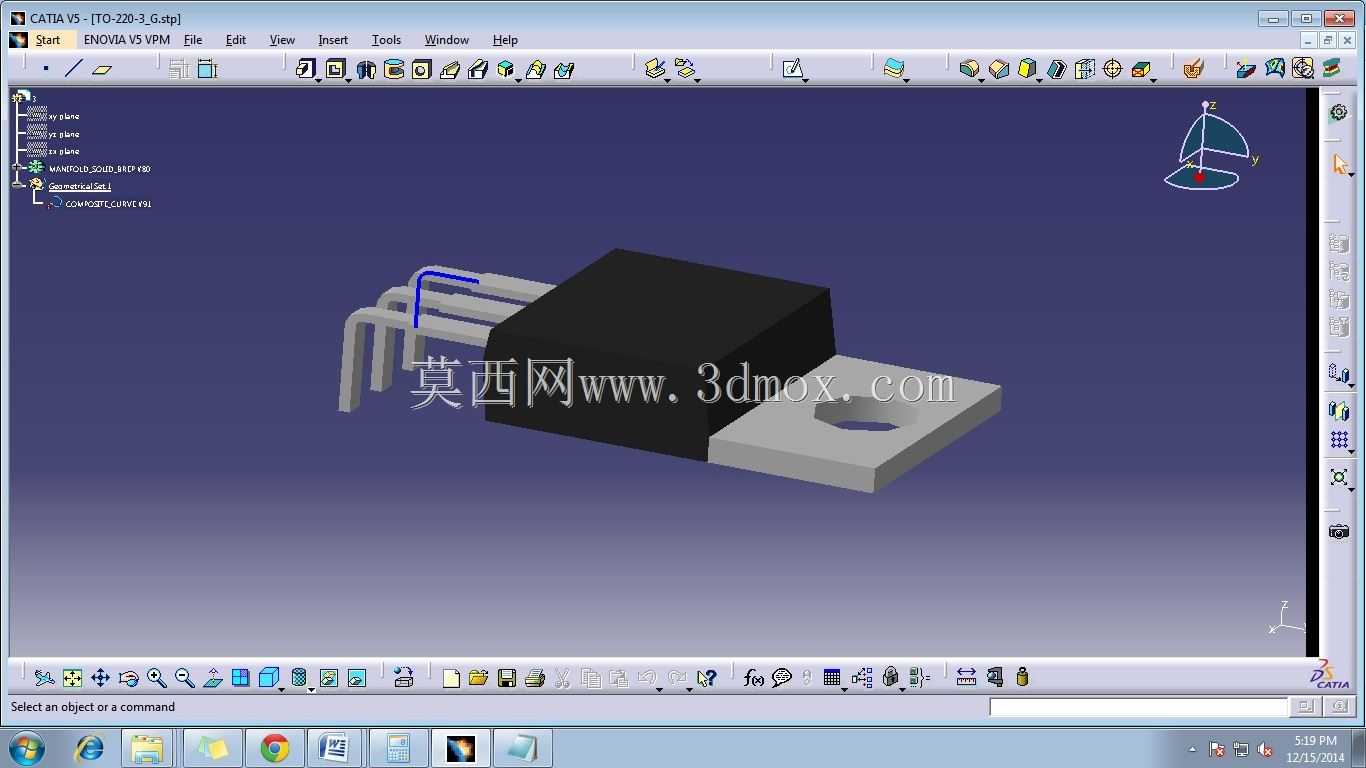Activate the Pocket tool
Image resolution: width=1366 pixels, height=768 pixels.
point(335,68)
